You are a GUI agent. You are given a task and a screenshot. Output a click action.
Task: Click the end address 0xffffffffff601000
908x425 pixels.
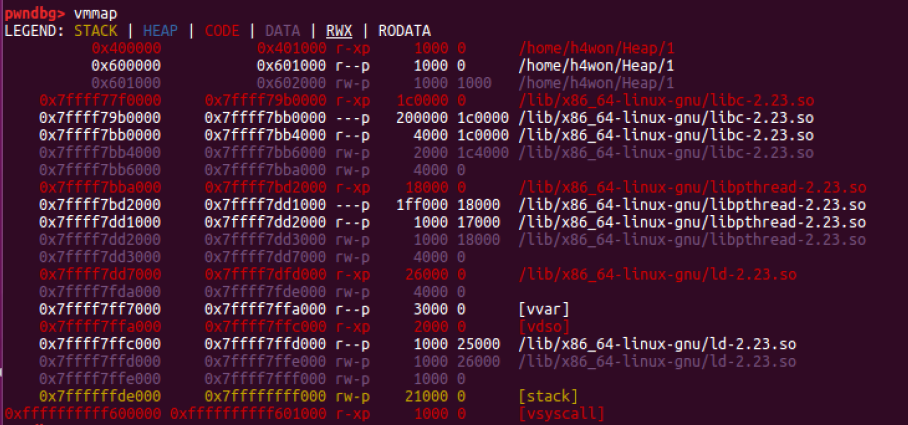pyautogui.click(x=248, y=413)
